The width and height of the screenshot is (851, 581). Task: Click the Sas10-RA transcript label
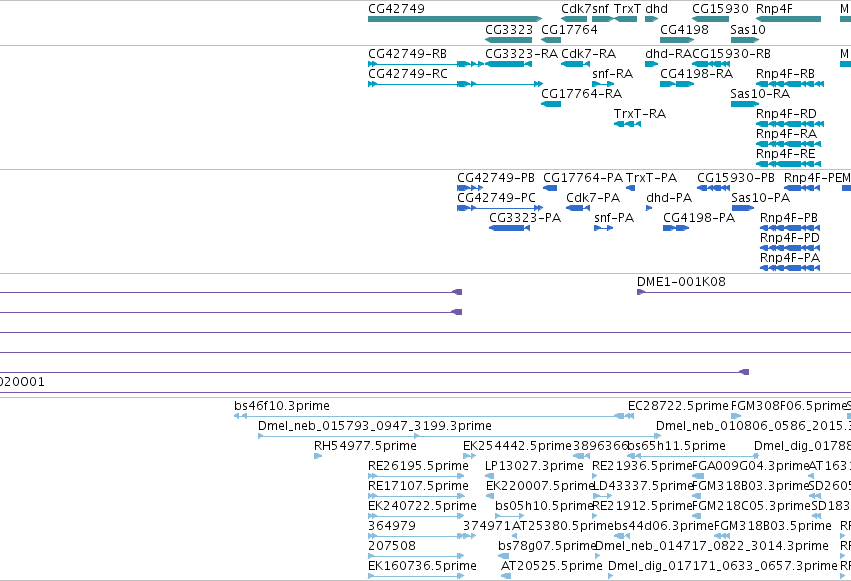760,94
